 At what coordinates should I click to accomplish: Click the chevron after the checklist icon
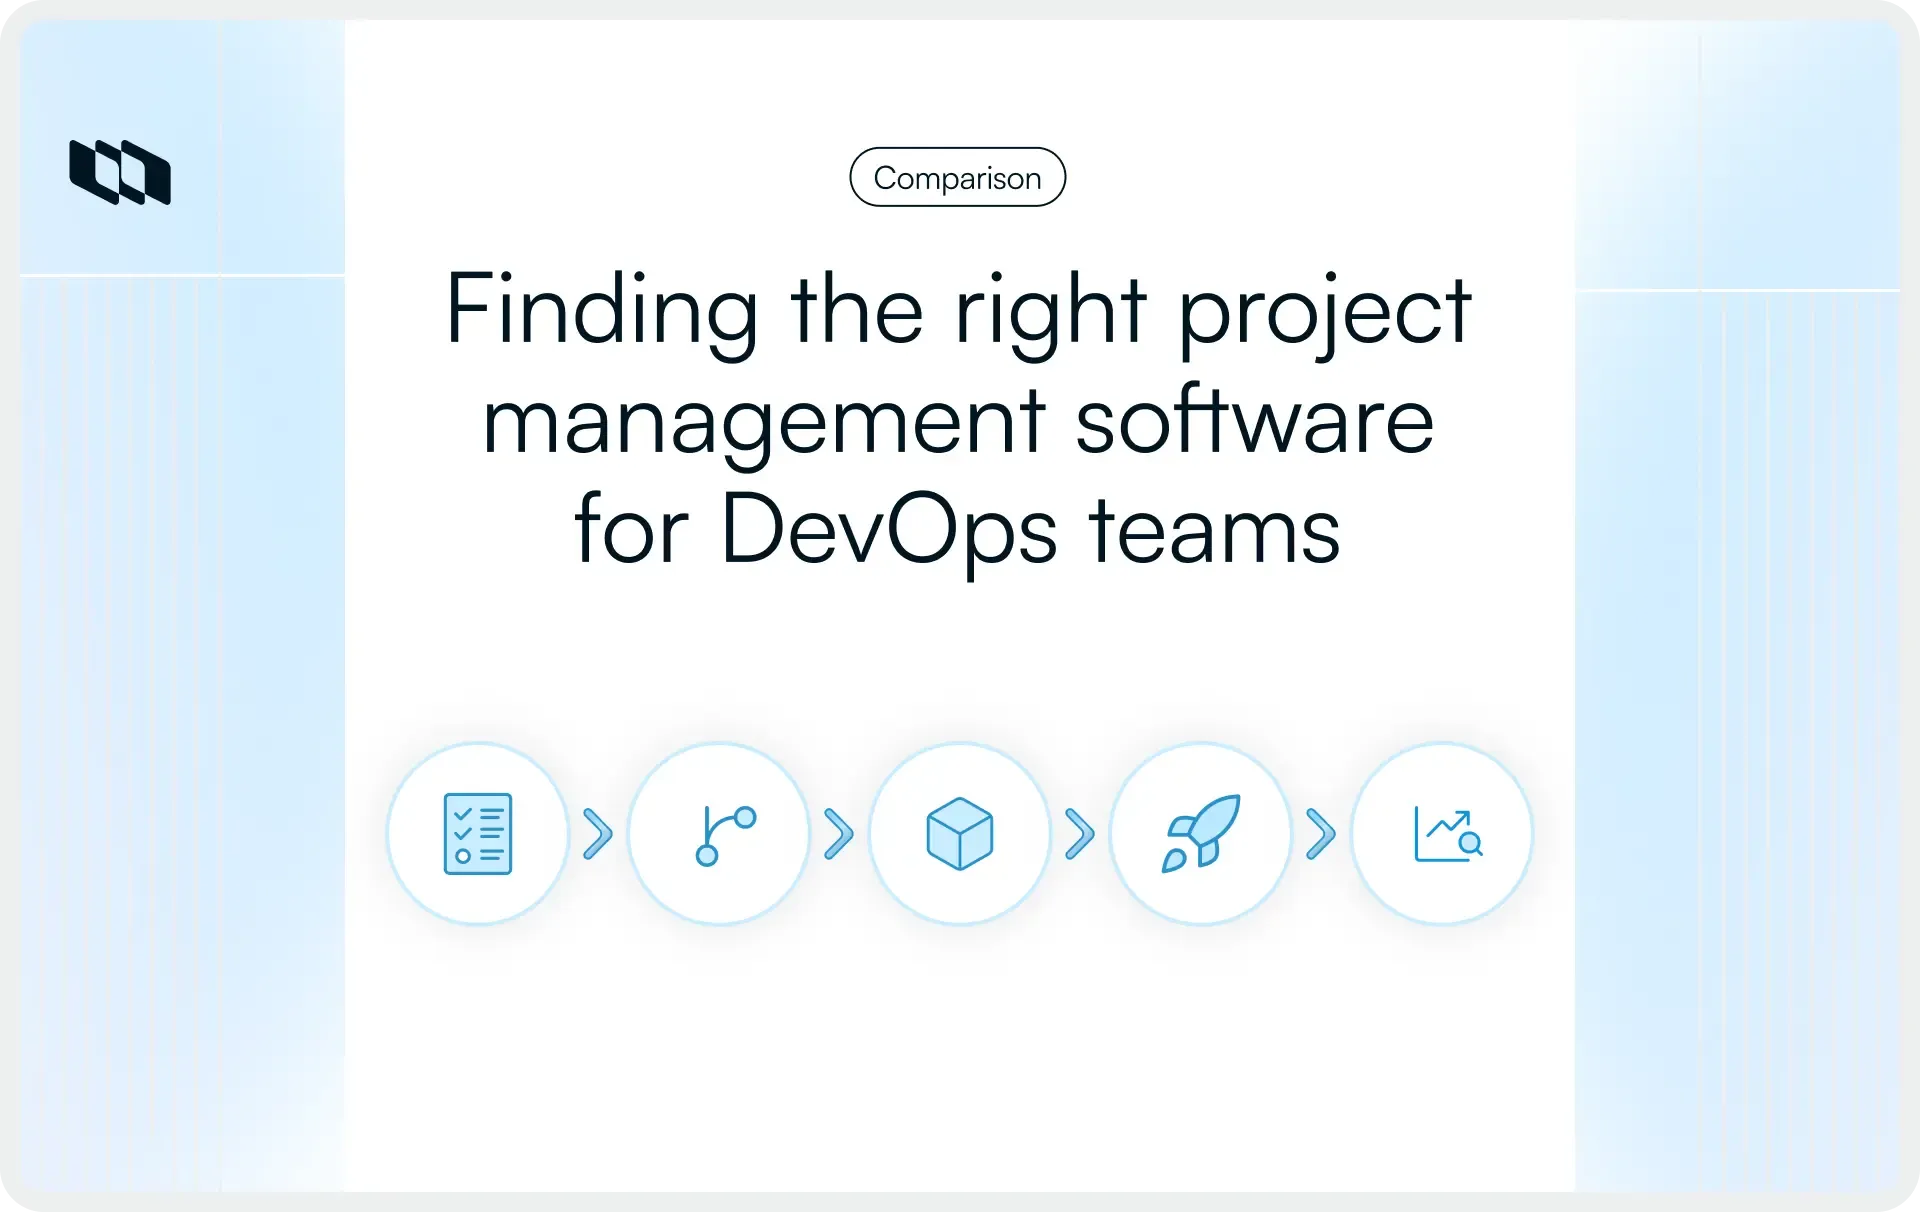point(598,834)
